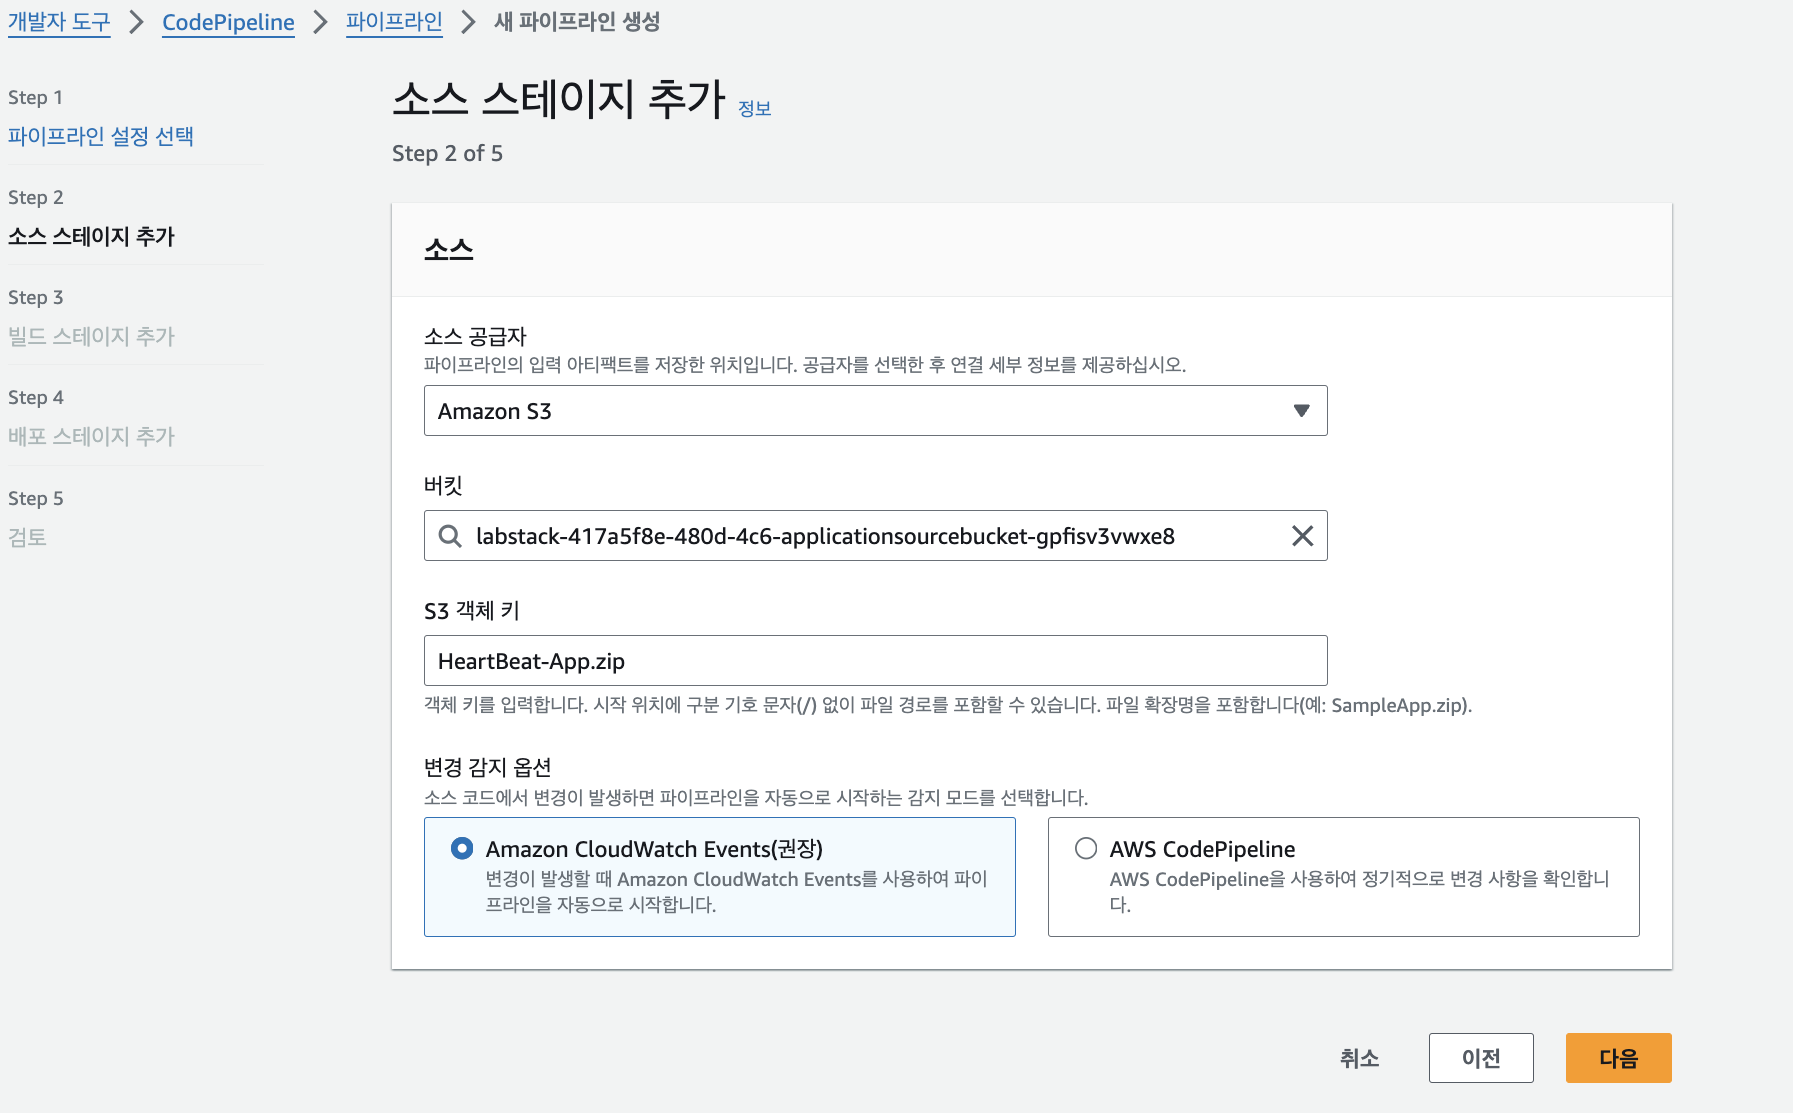Select Step 3 빌드 스테이지 추가
Image resolution: width=1793 pixels, height=1113 pixels.
pyautogui.click(x=91, y=336)
